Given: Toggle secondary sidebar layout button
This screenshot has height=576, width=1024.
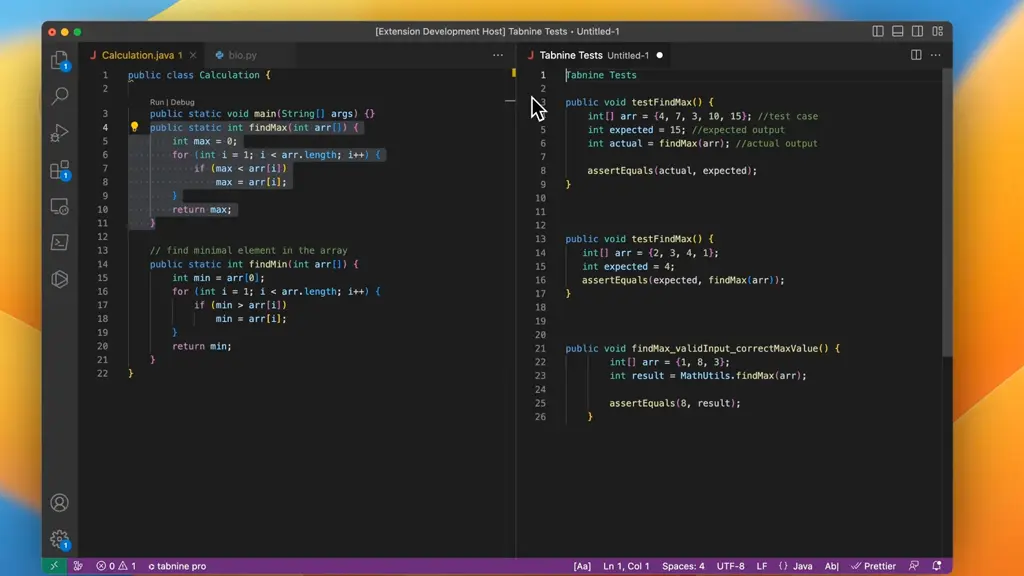Looking at the screenshot, I should coord(918,31).
